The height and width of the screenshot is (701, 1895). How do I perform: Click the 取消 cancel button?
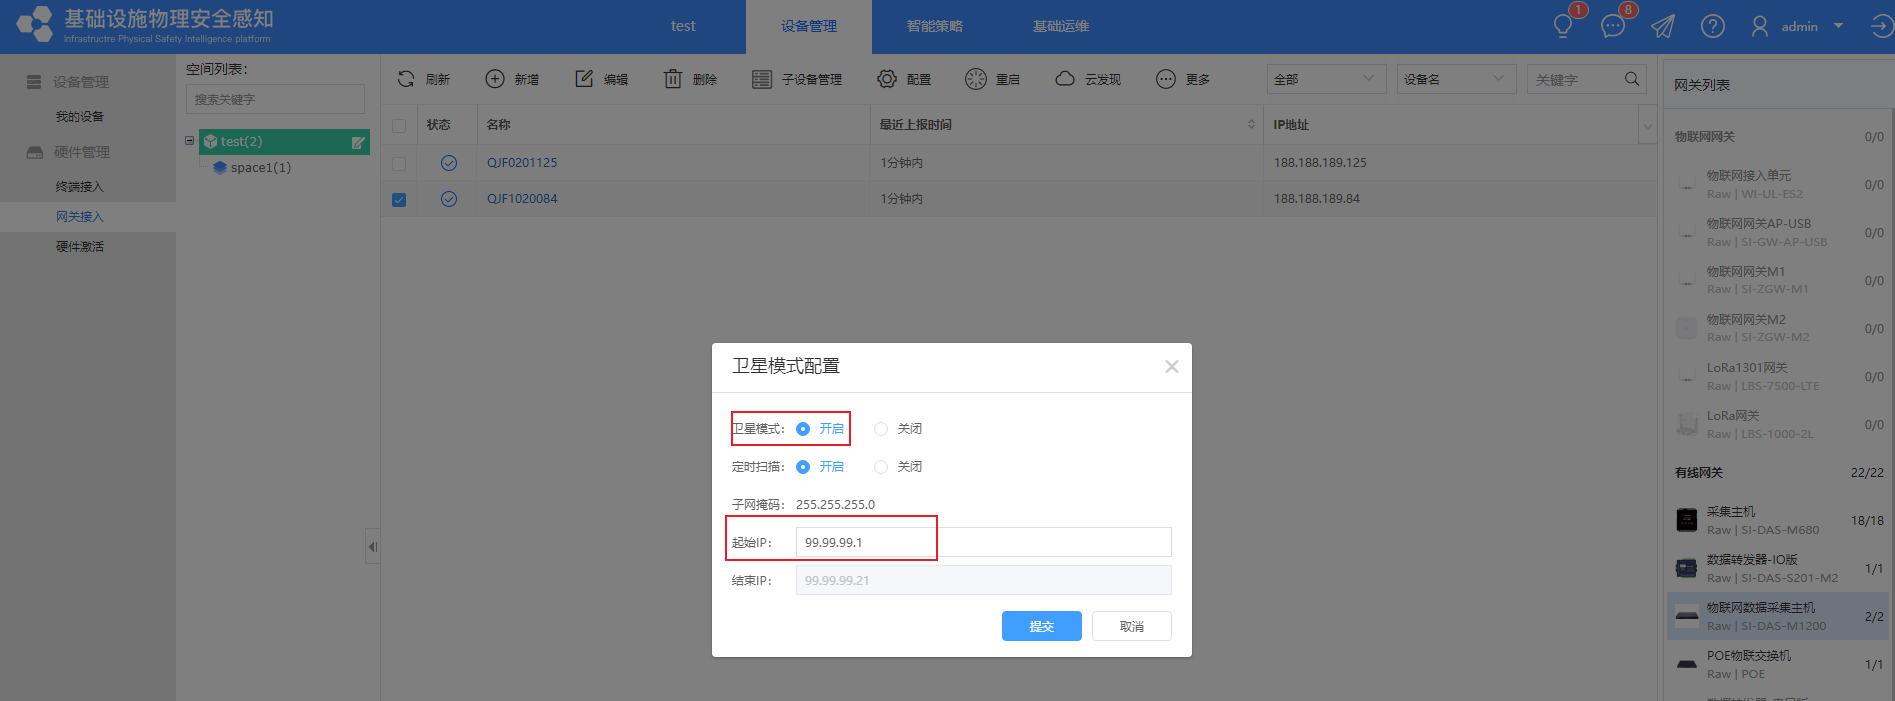point(1131,626)
